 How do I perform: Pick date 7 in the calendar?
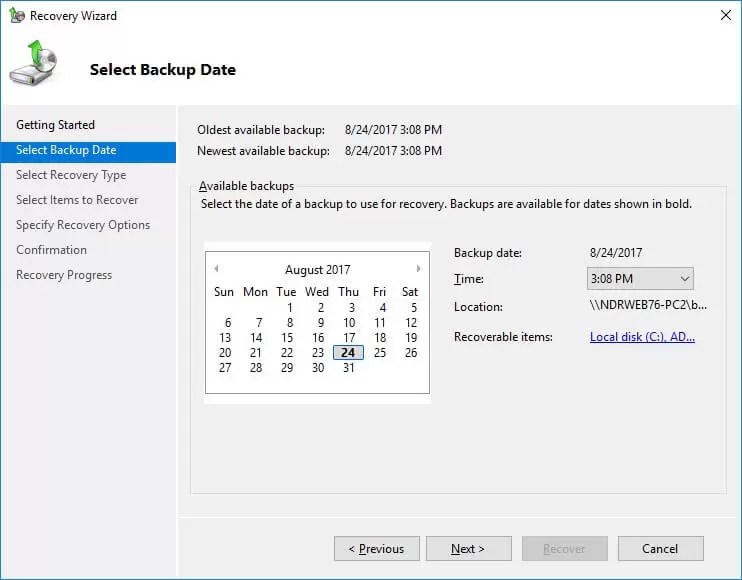tap(259, 323)
